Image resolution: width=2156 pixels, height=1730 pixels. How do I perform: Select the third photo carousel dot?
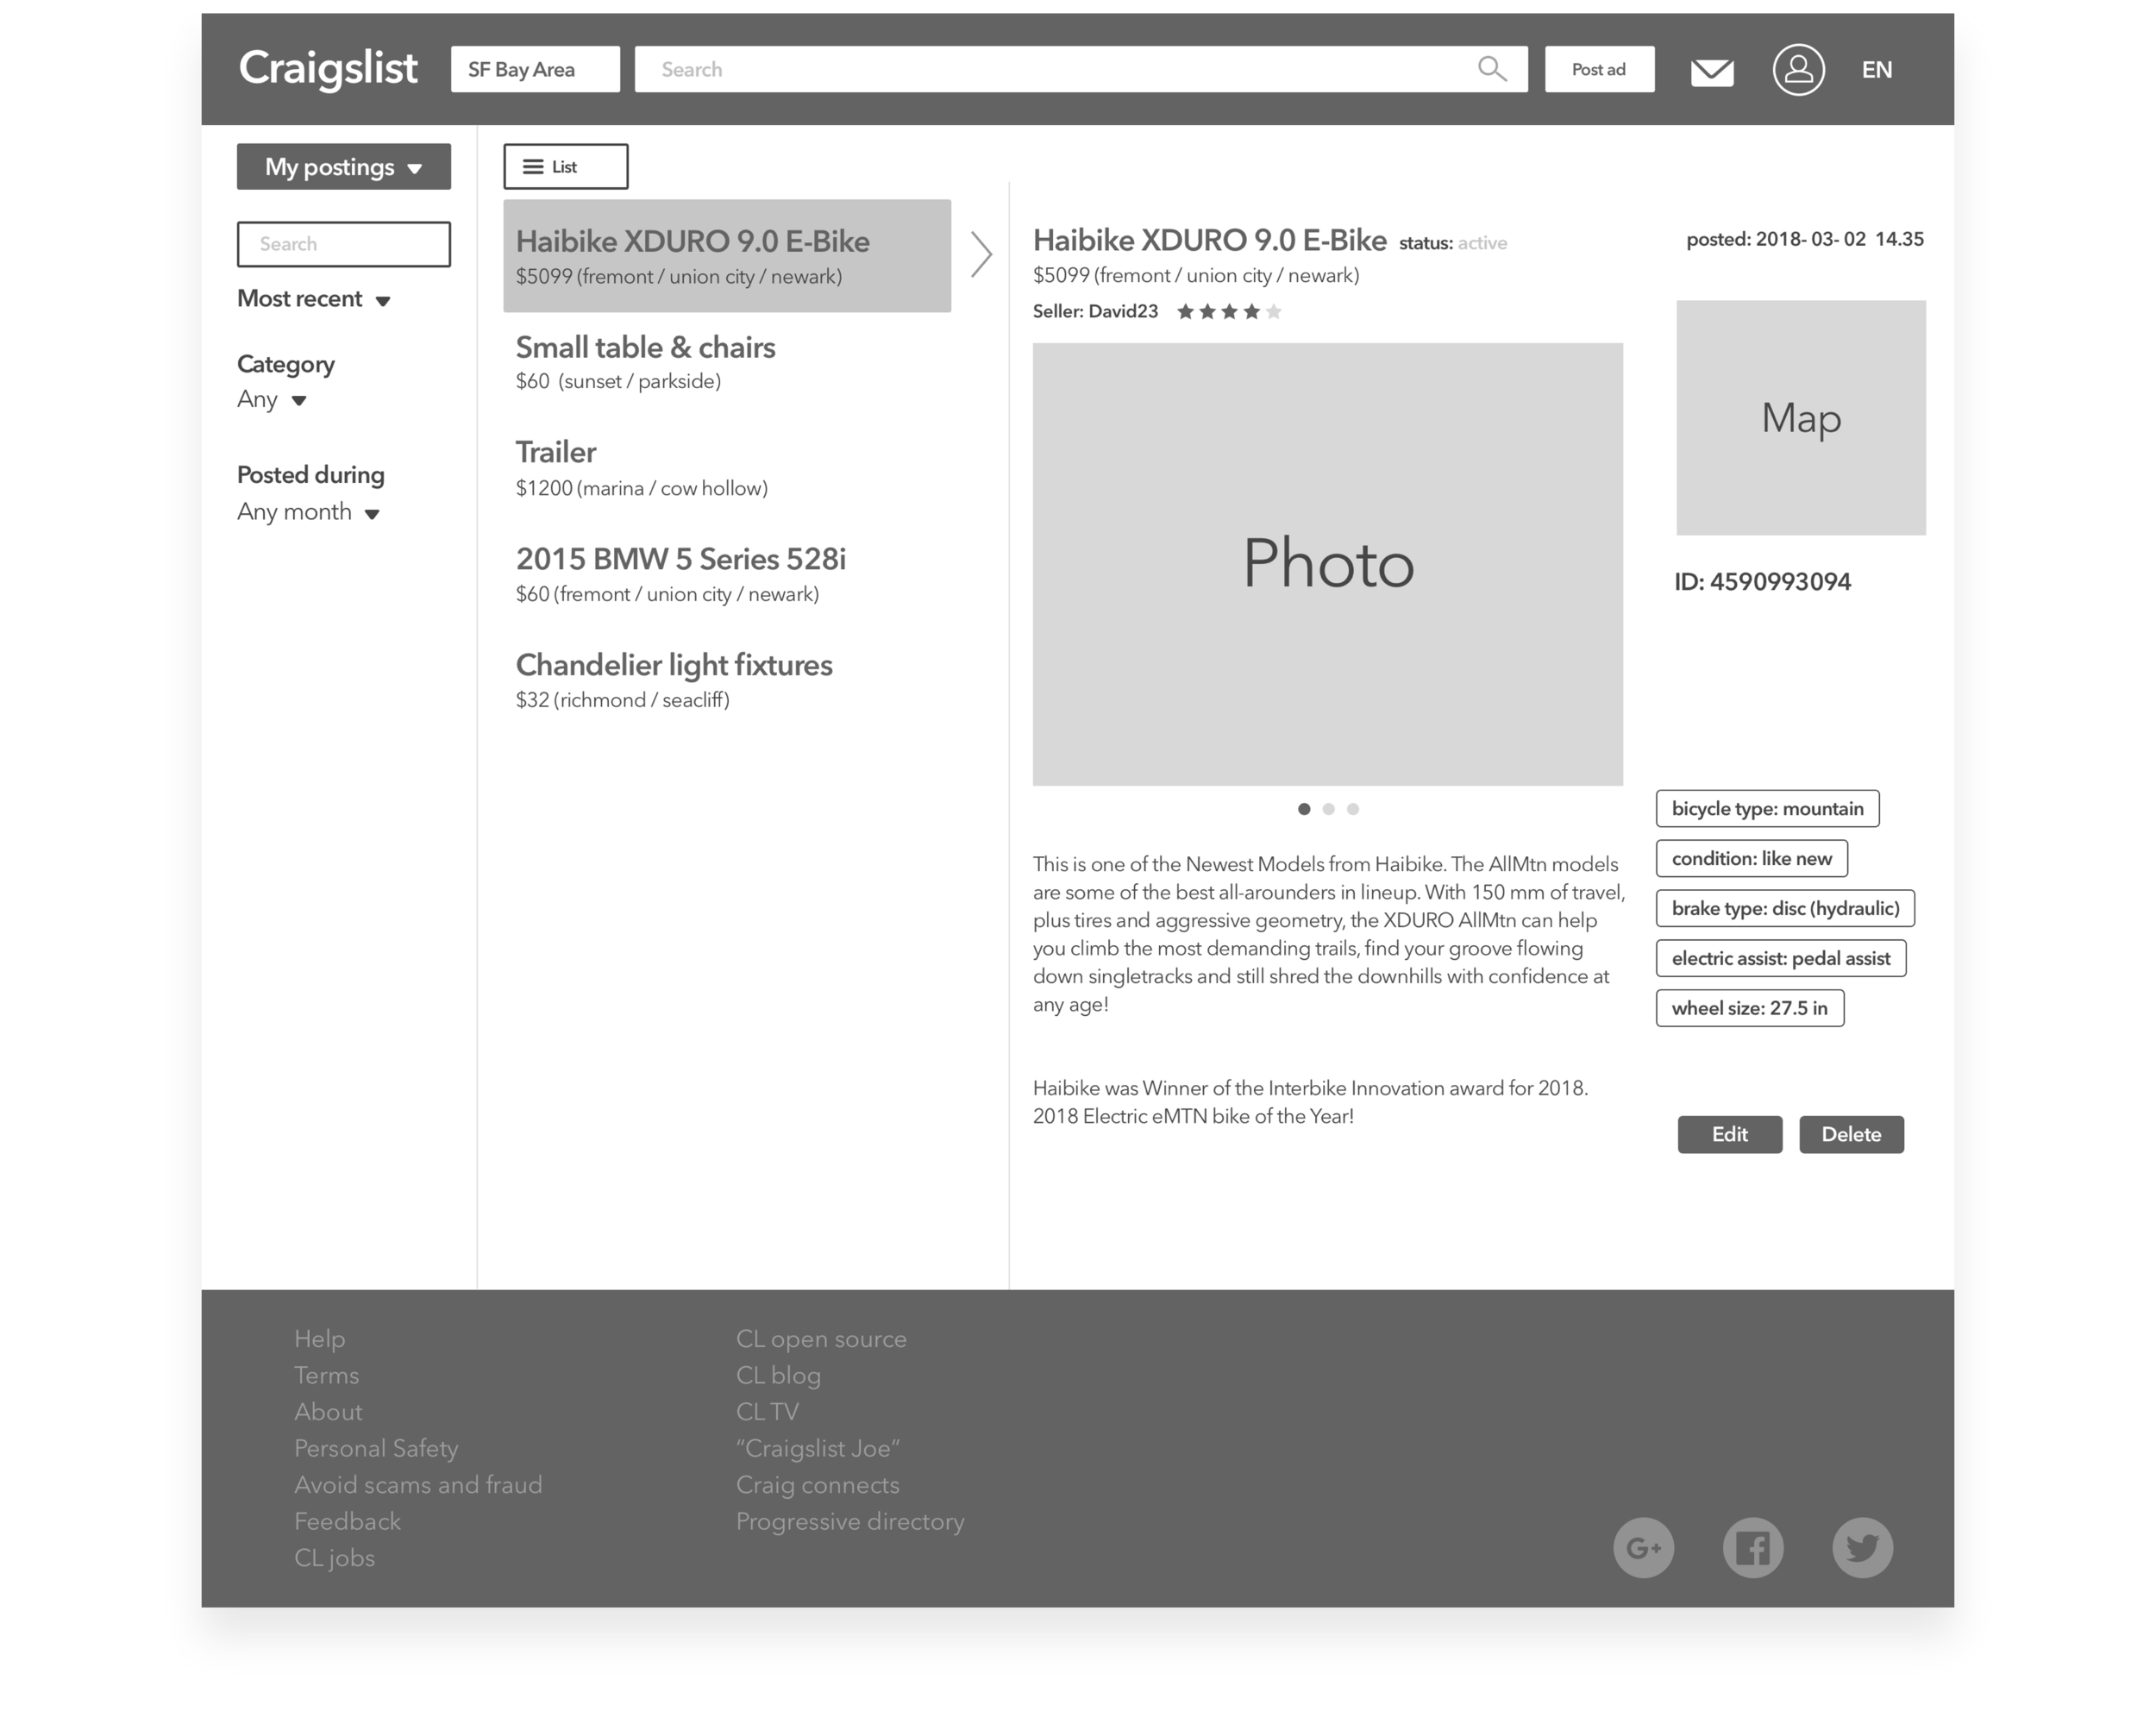pos(1353,809)
